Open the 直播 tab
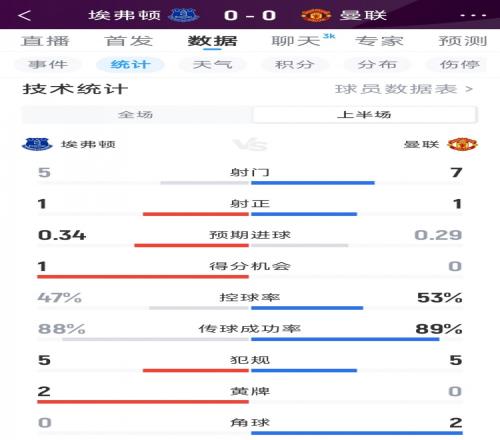Image resolution: width=500 pixels, height=440 pixels. (x=45, y=41)
